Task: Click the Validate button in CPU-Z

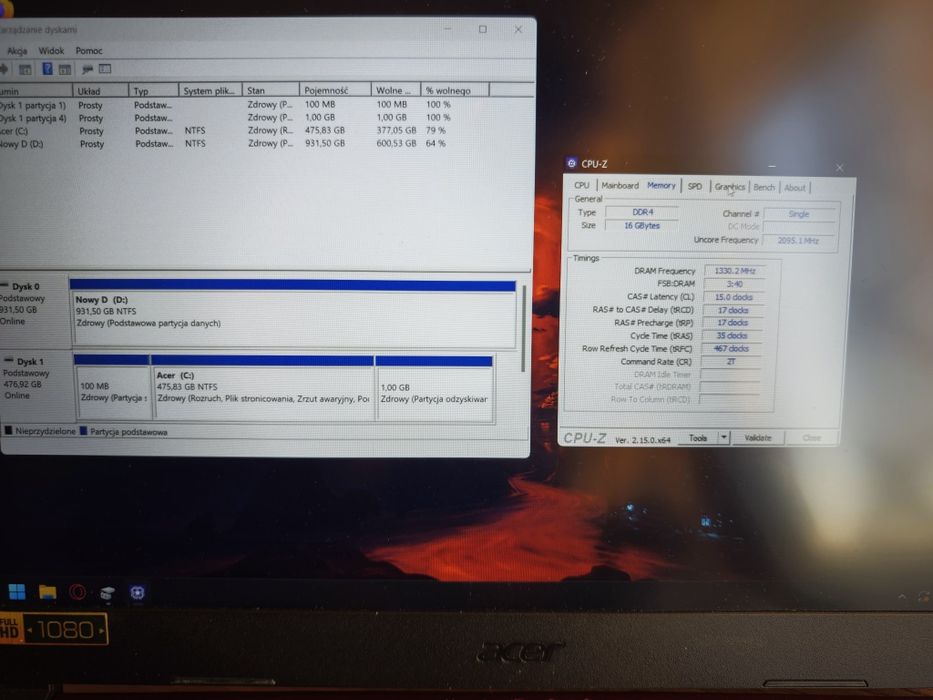Action: coord(758,438)
